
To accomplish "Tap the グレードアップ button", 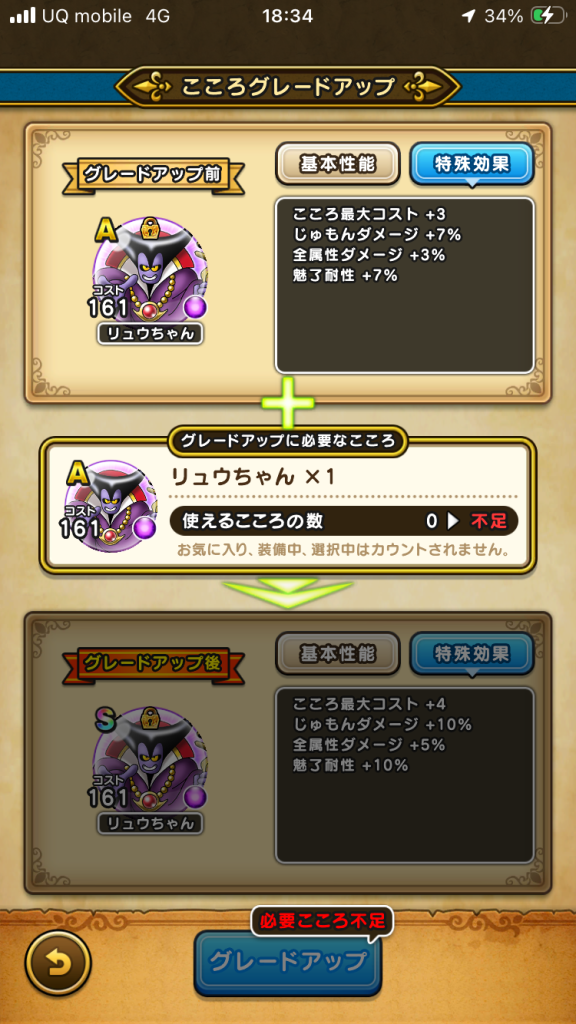I will [287, 963].
